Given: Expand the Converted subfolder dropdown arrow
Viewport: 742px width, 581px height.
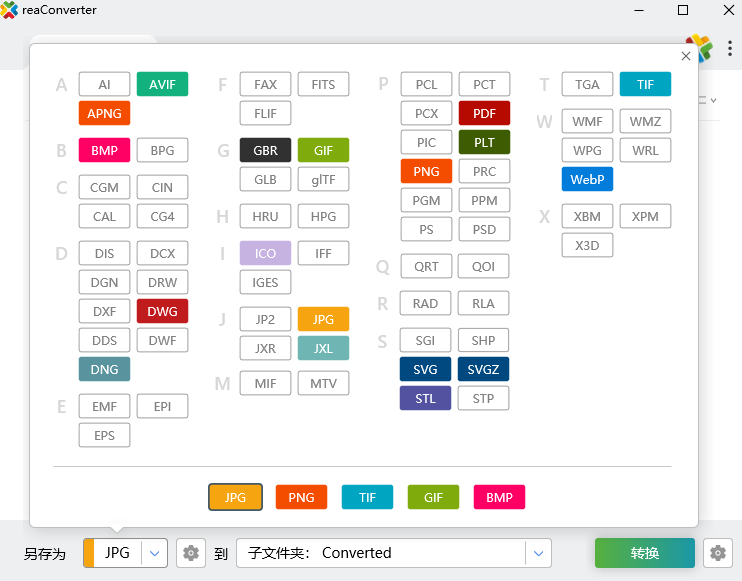Looking at the screenshot, I should click(538, 553).
